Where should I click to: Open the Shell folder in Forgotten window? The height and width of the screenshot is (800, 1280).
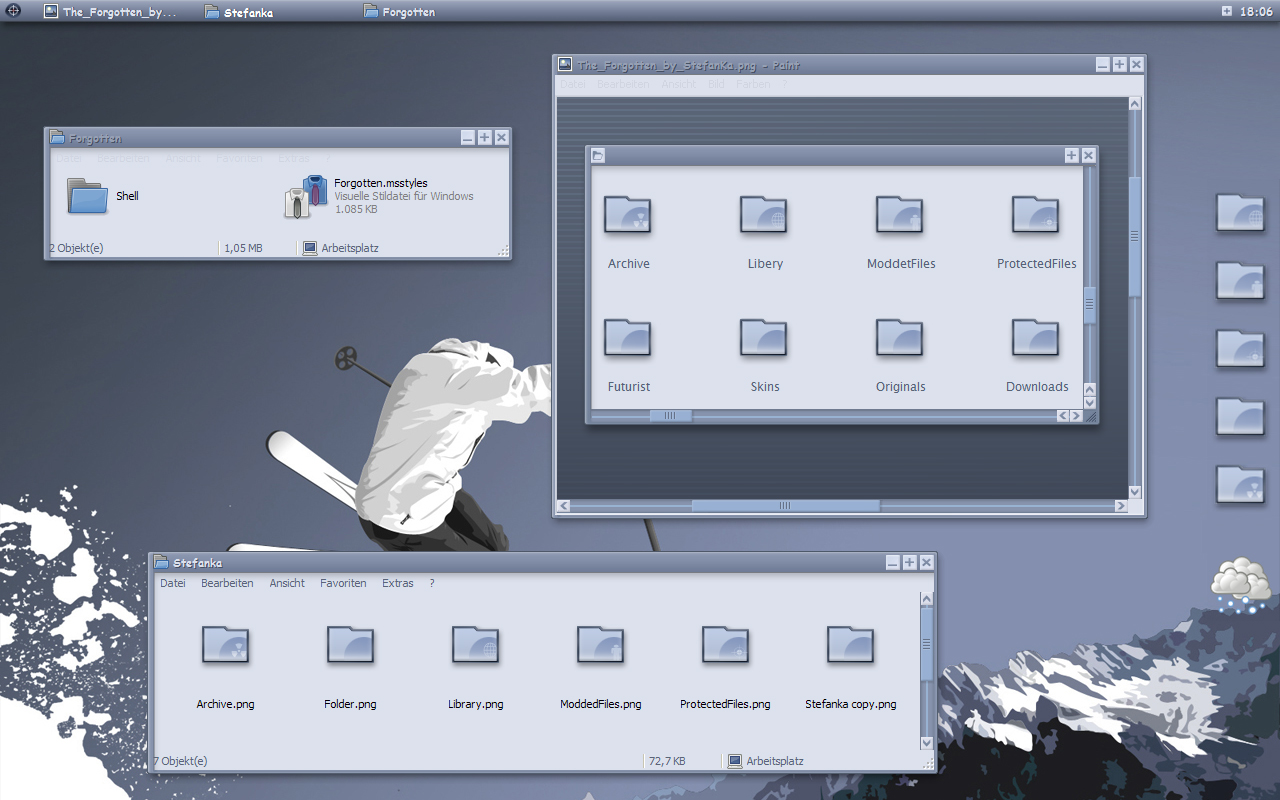(88, 196)
